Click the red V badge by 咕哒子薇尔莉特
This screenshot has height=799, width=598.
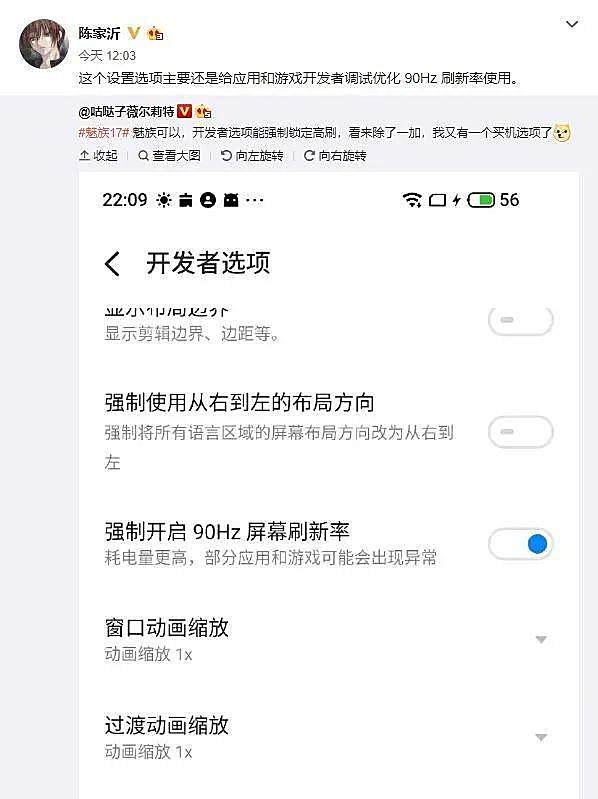[184, 111]
